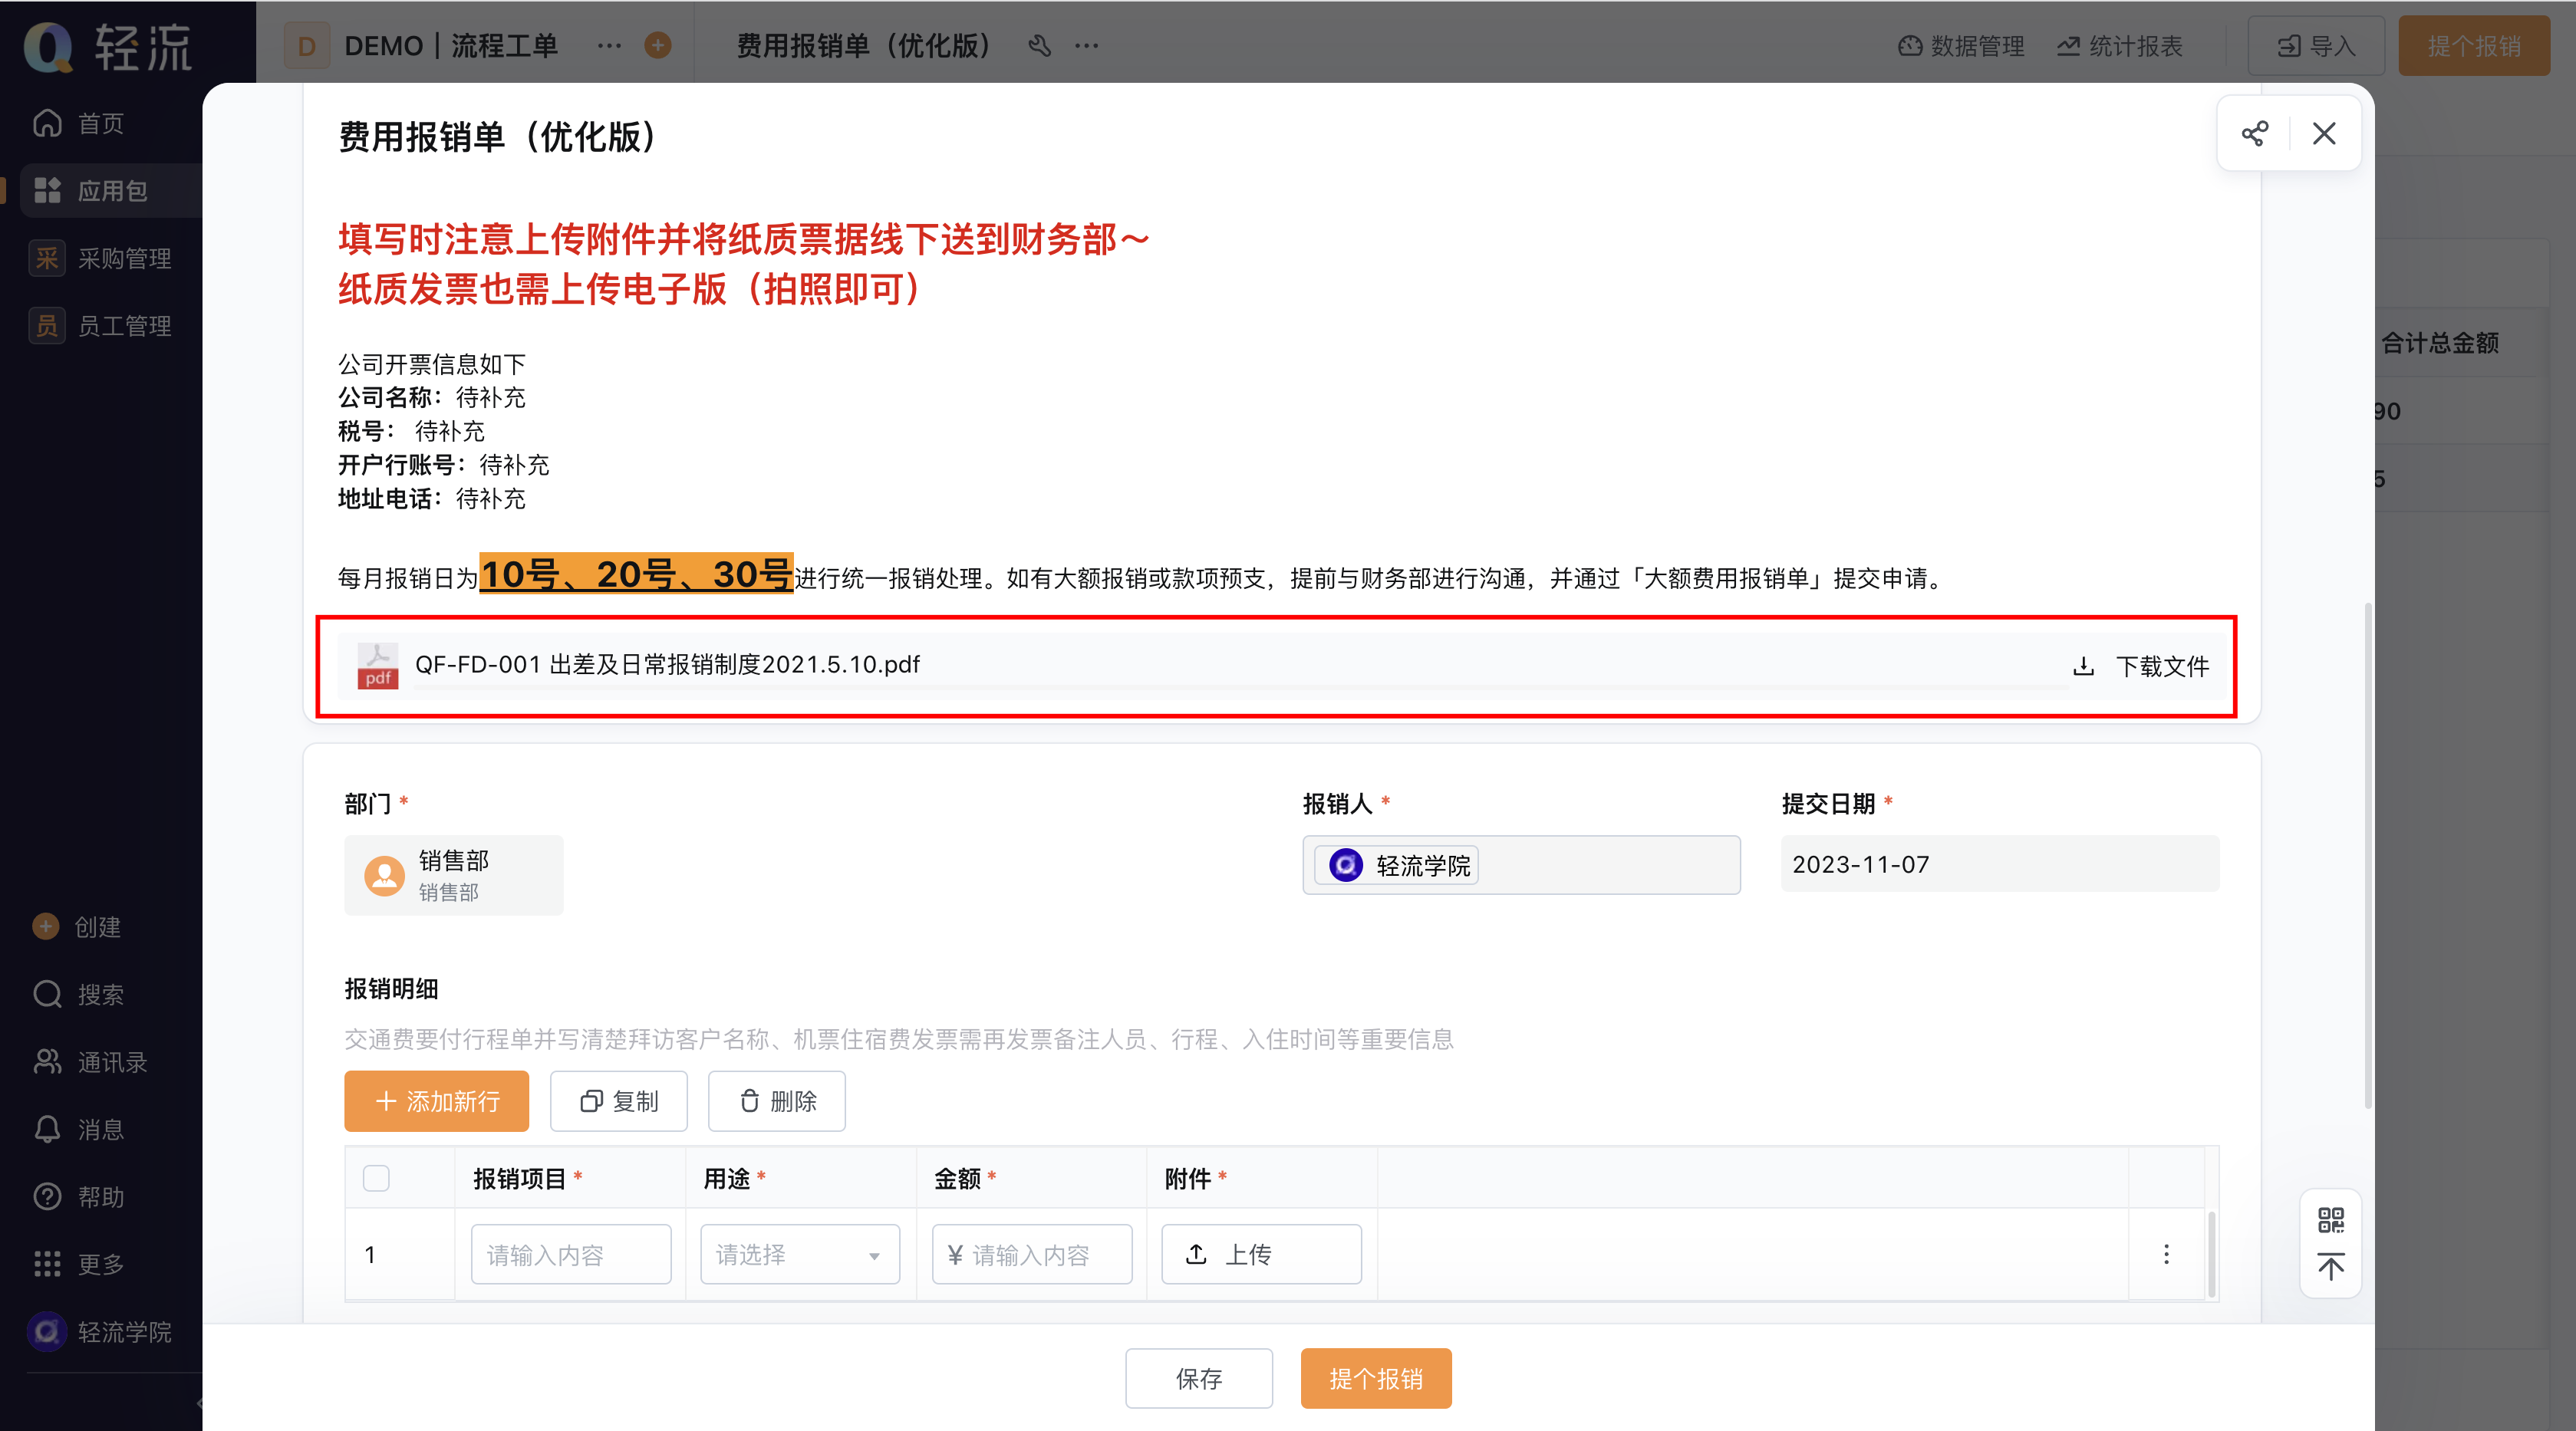2576x1431 pixels.
Task: Open more options dots beside DEMO 流程工单
Action: click(x=609, y=45)
